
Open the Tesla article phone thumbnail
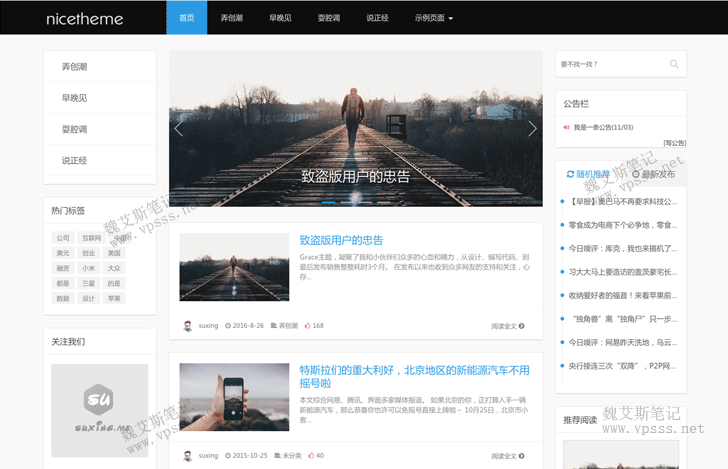(234, 397)
